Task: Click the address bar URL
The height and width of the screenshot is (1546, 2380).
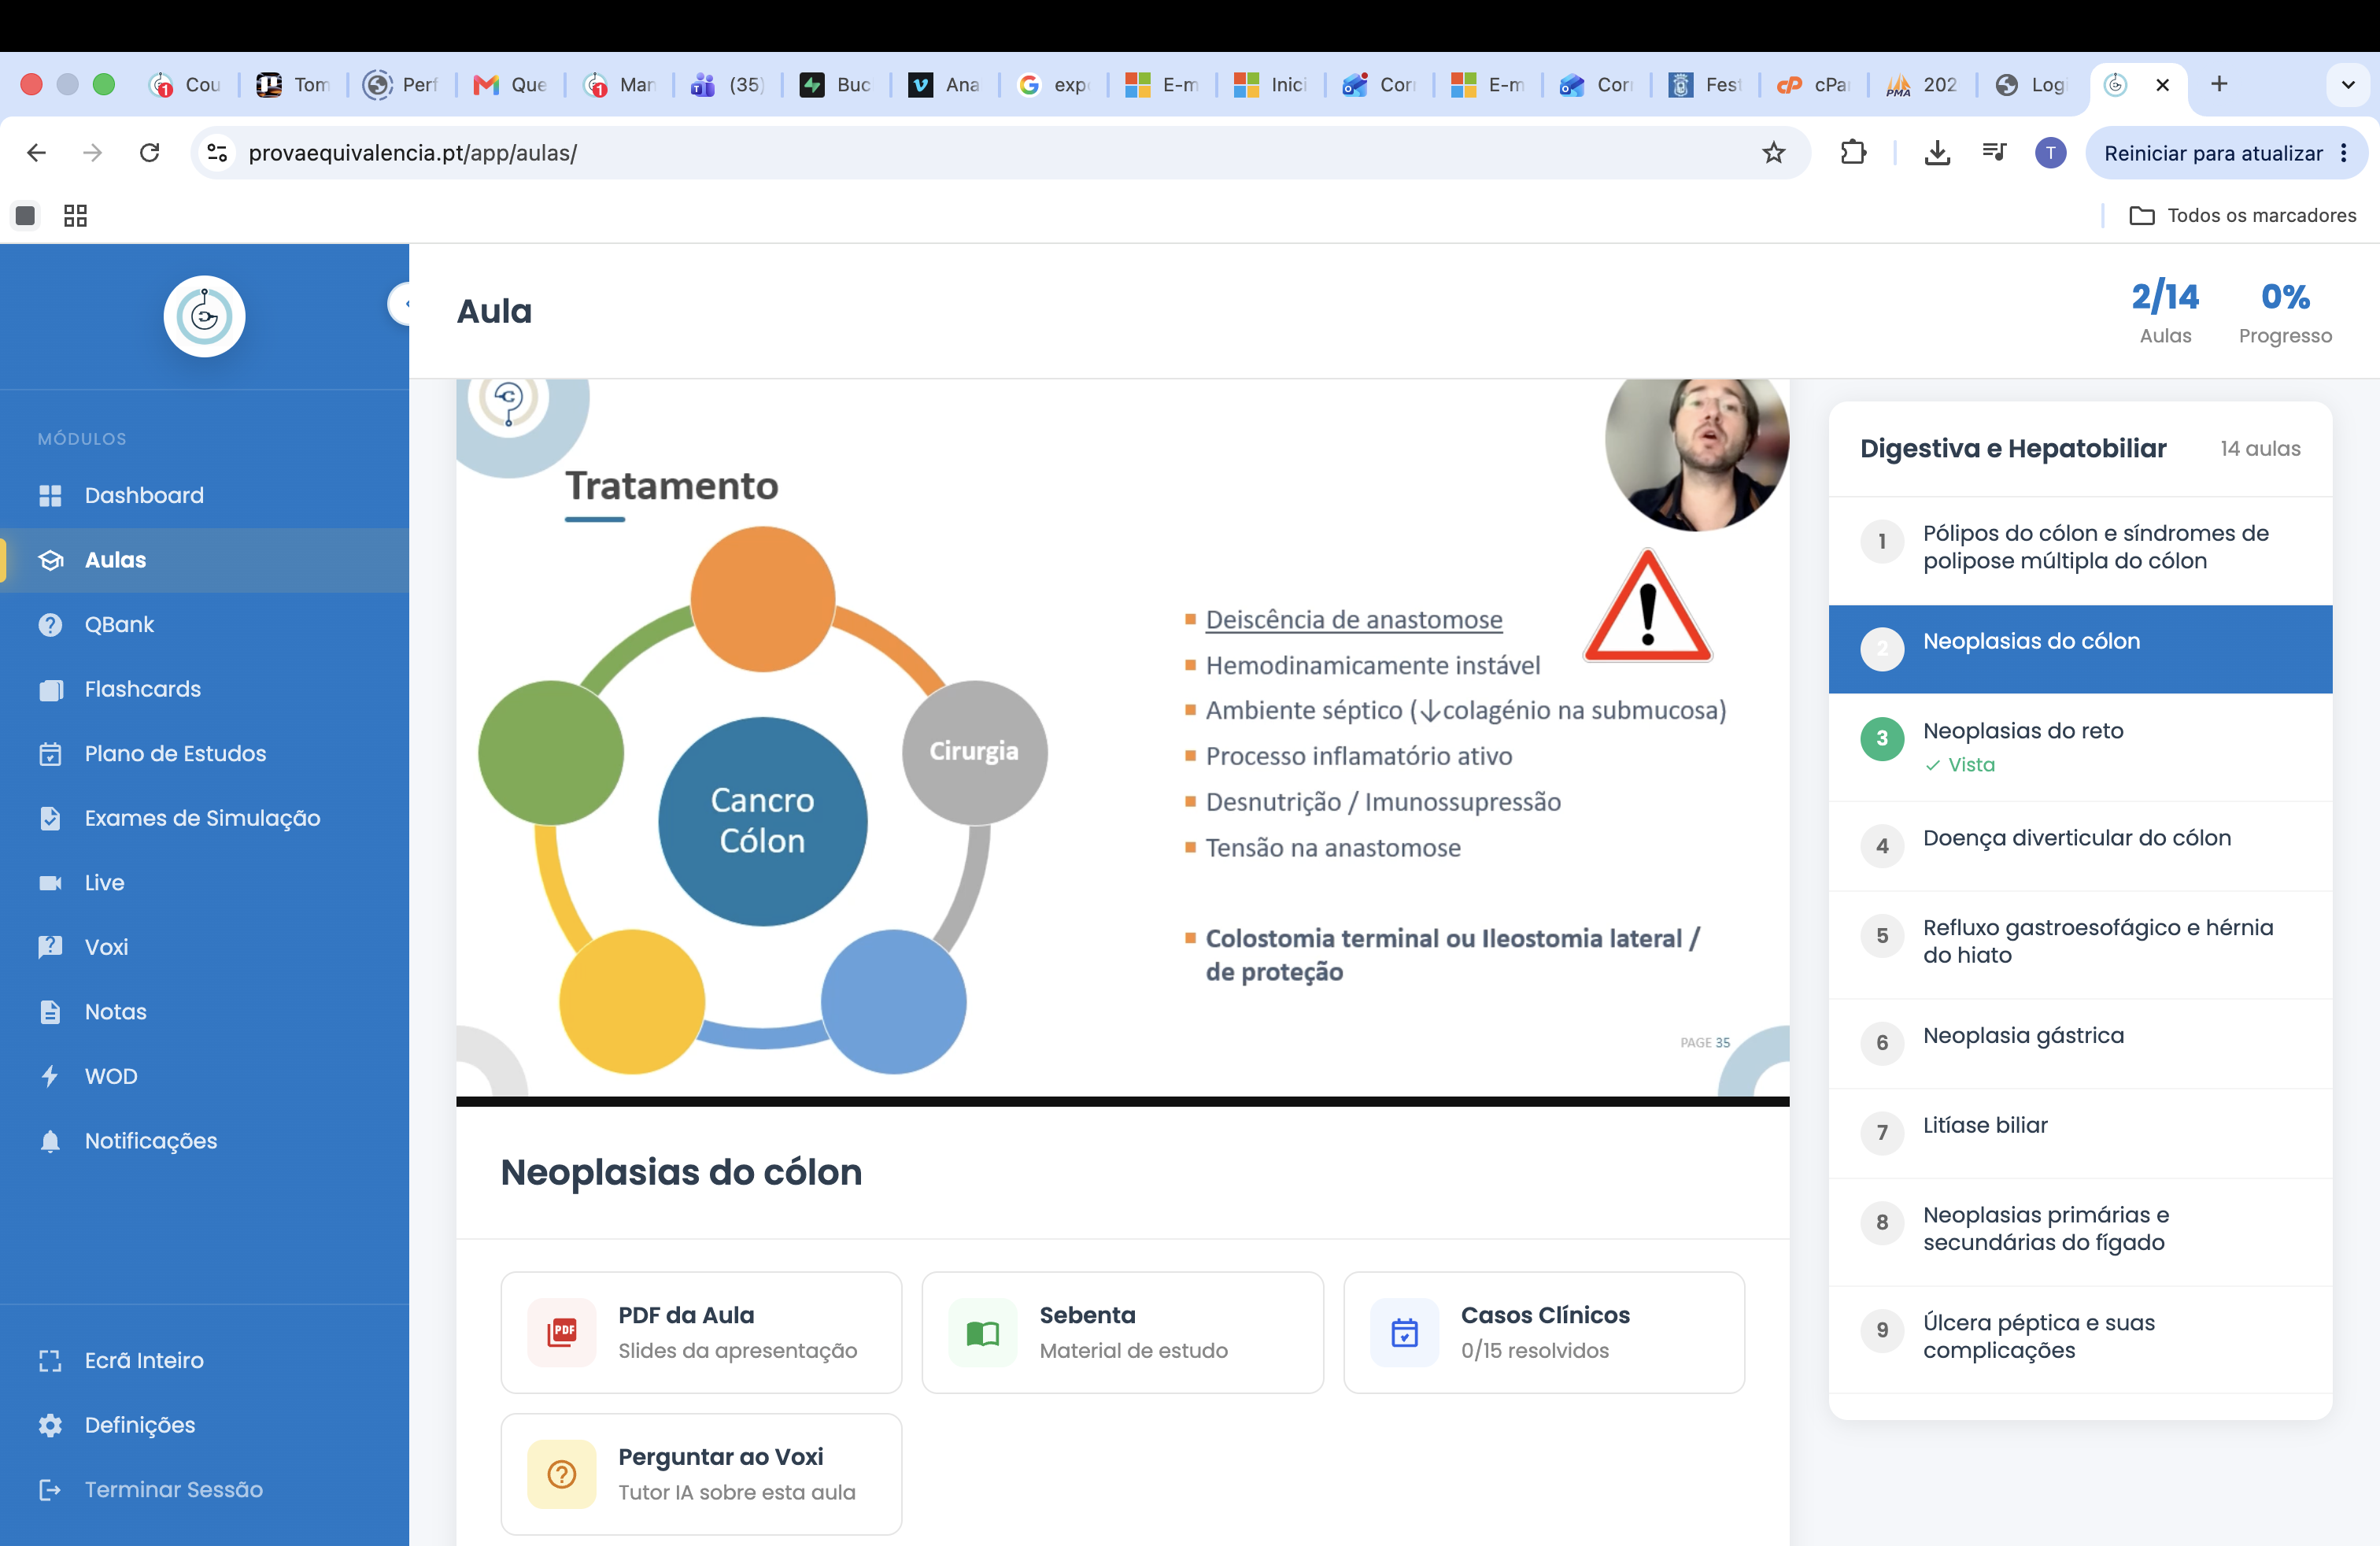Action: [413, 153]
